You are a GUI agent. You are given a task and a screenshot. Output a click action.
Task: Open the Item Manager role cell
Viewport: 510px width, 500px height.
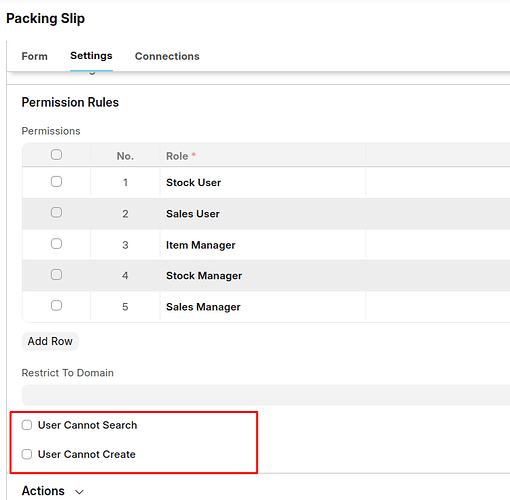[263, 245]
